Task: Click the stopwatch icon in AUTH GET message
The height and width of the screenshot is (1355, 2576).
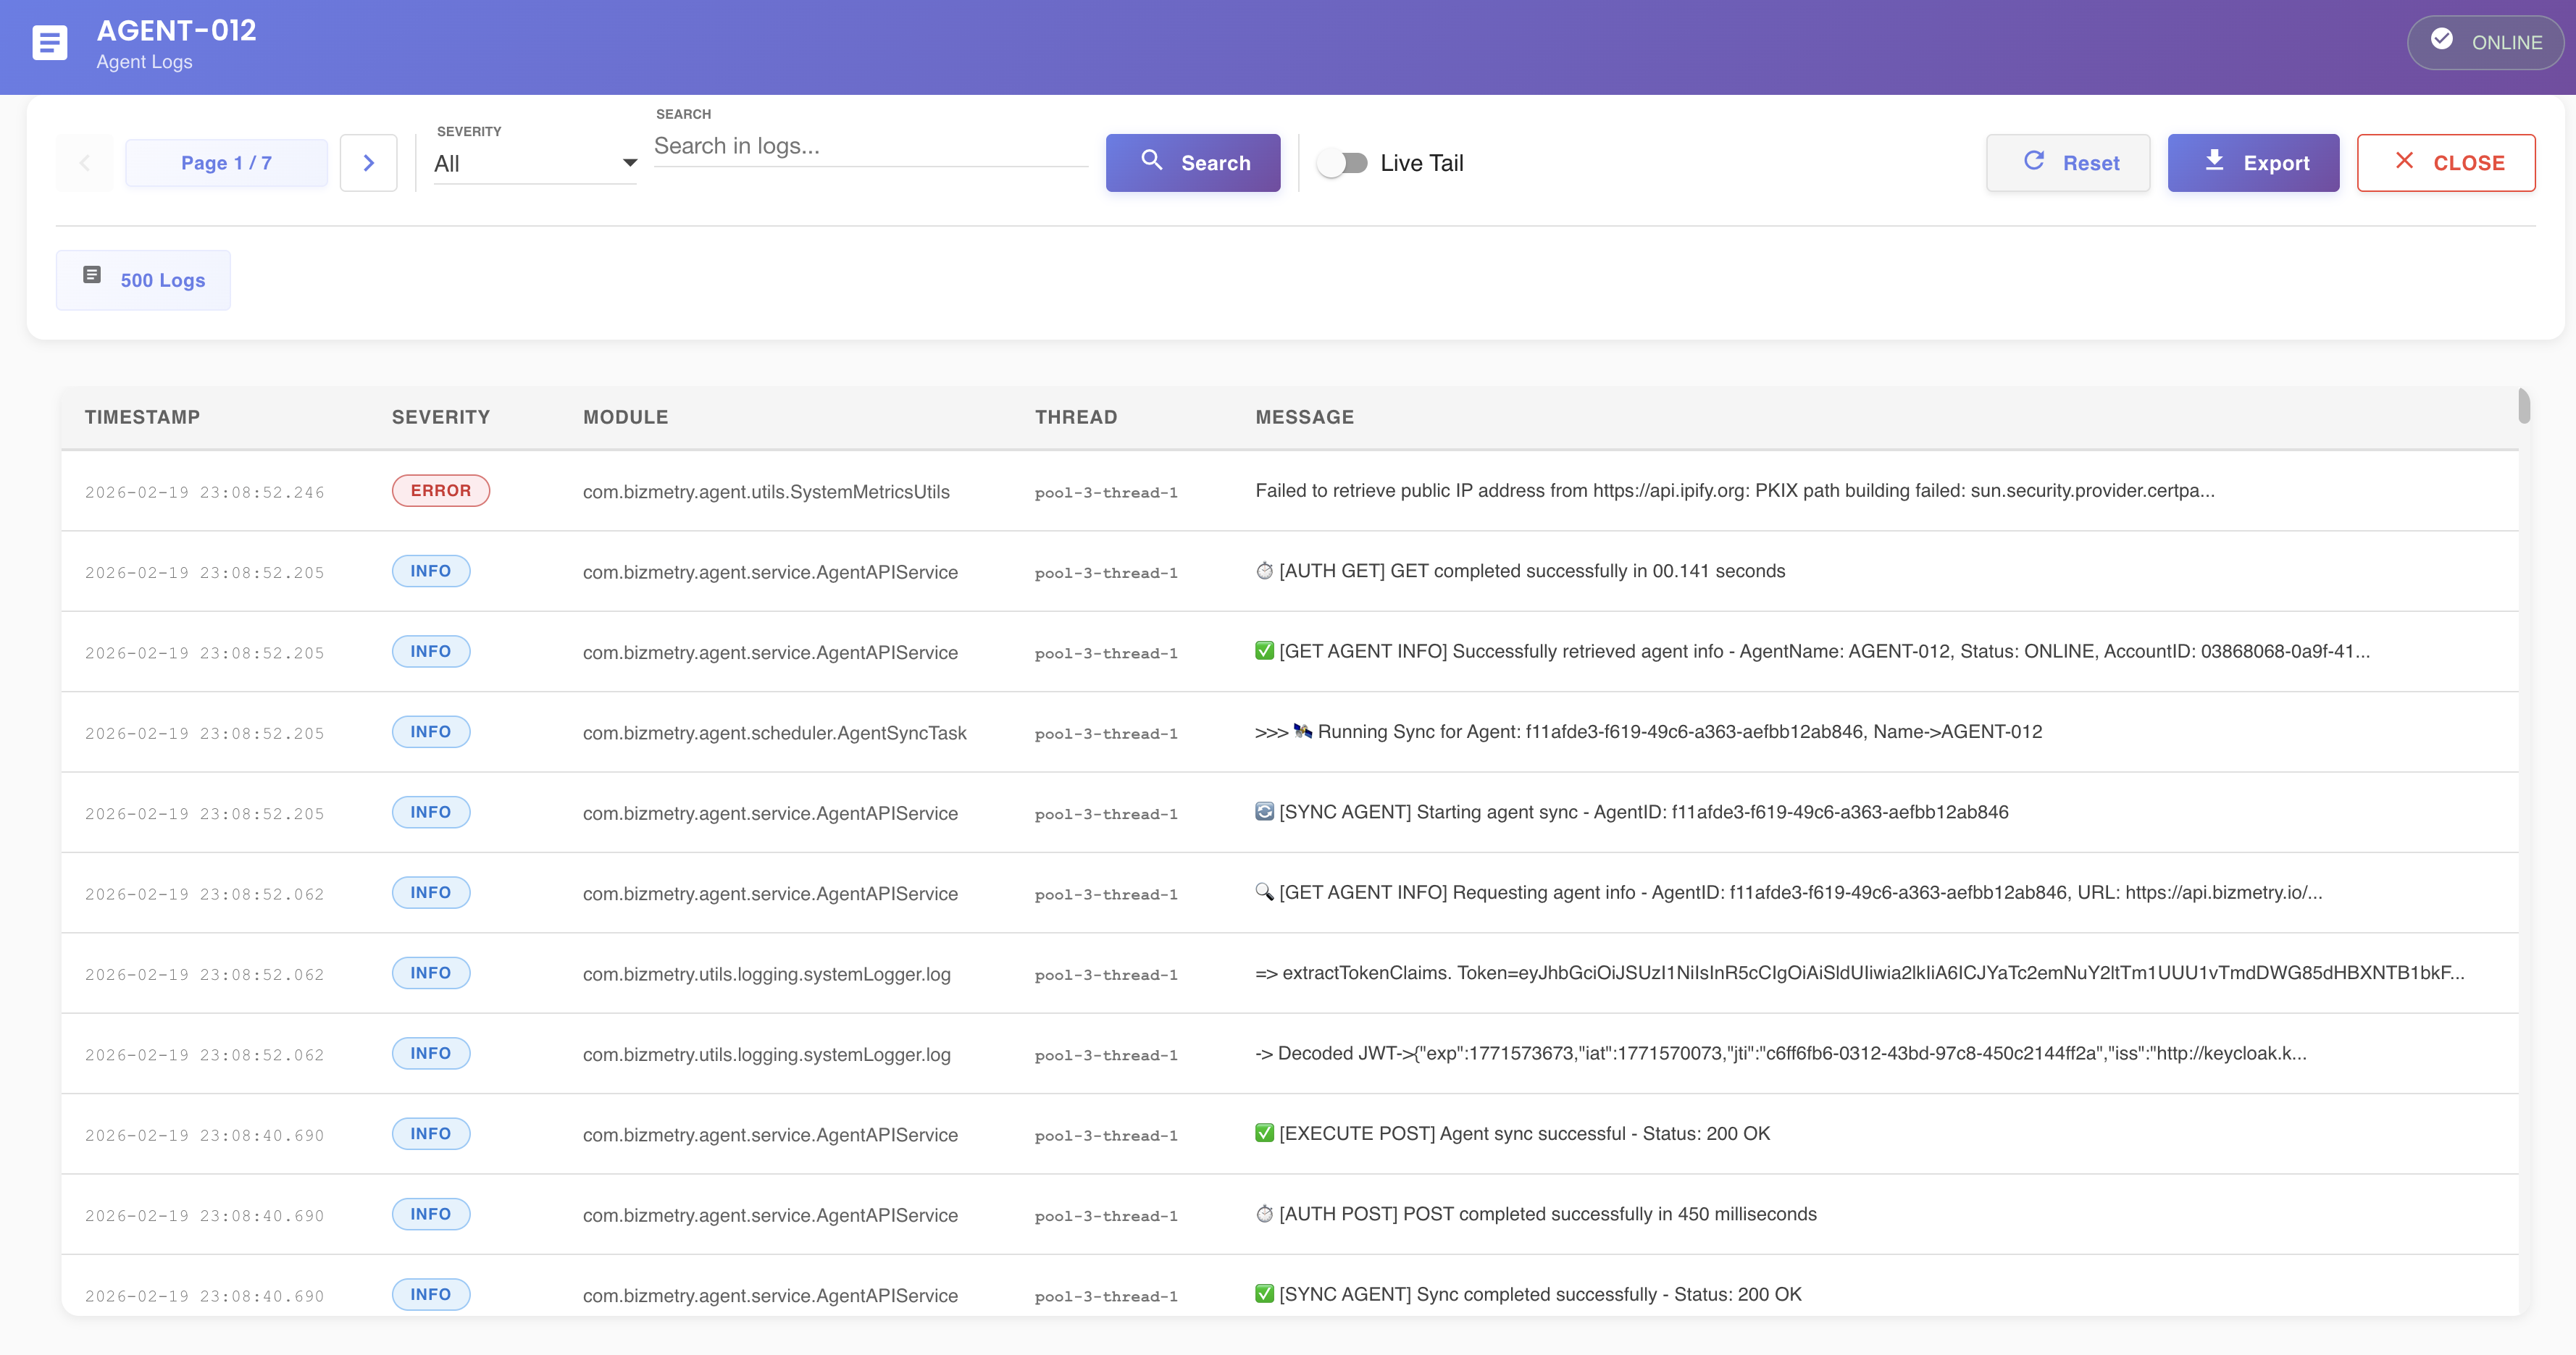Action: click(1264, 571)
